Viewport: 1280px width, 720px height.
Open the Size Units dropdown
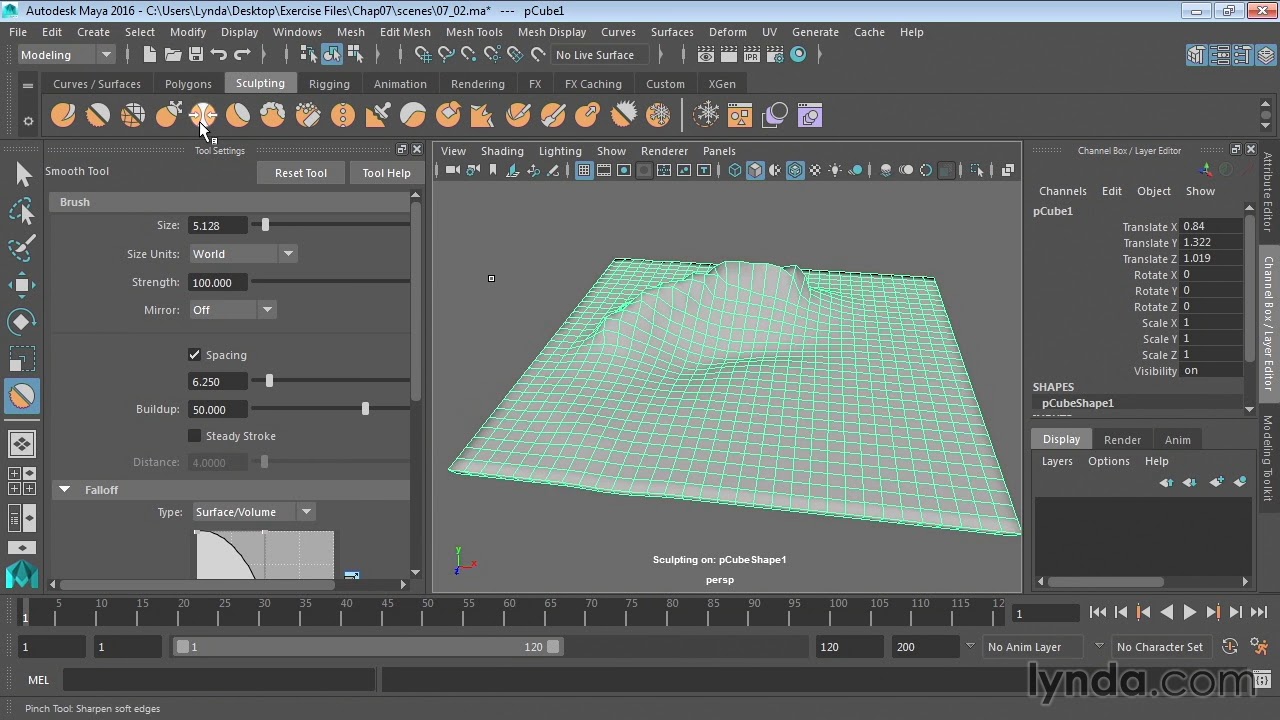243,254
